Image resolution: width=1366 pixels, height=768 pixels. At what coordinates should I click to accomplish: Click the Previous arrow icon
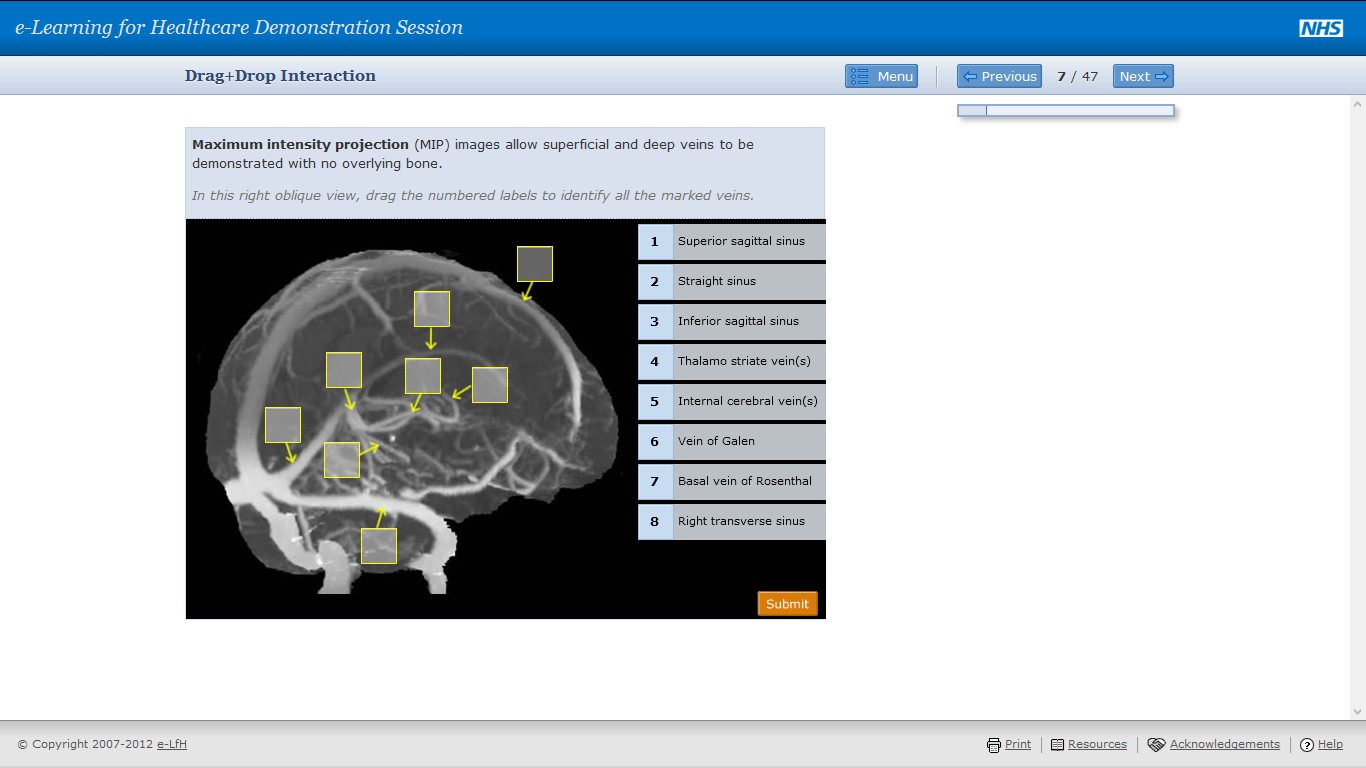pos(971,75)
